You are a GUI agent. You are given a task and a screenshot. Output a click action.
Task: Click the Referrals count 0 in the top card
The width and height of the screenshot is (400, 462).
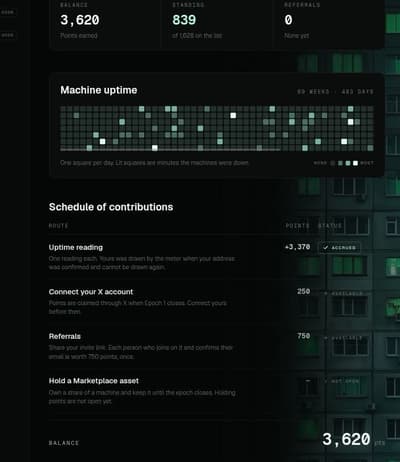click(x=288, y=20)
